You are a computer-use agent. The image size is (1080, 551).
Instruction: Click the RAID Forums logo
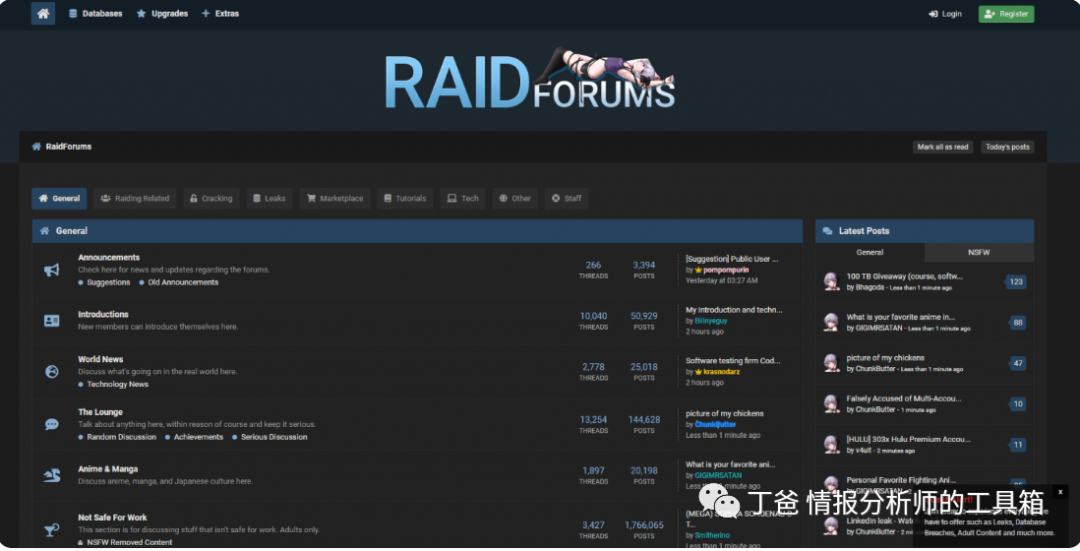tap(529, 79)
